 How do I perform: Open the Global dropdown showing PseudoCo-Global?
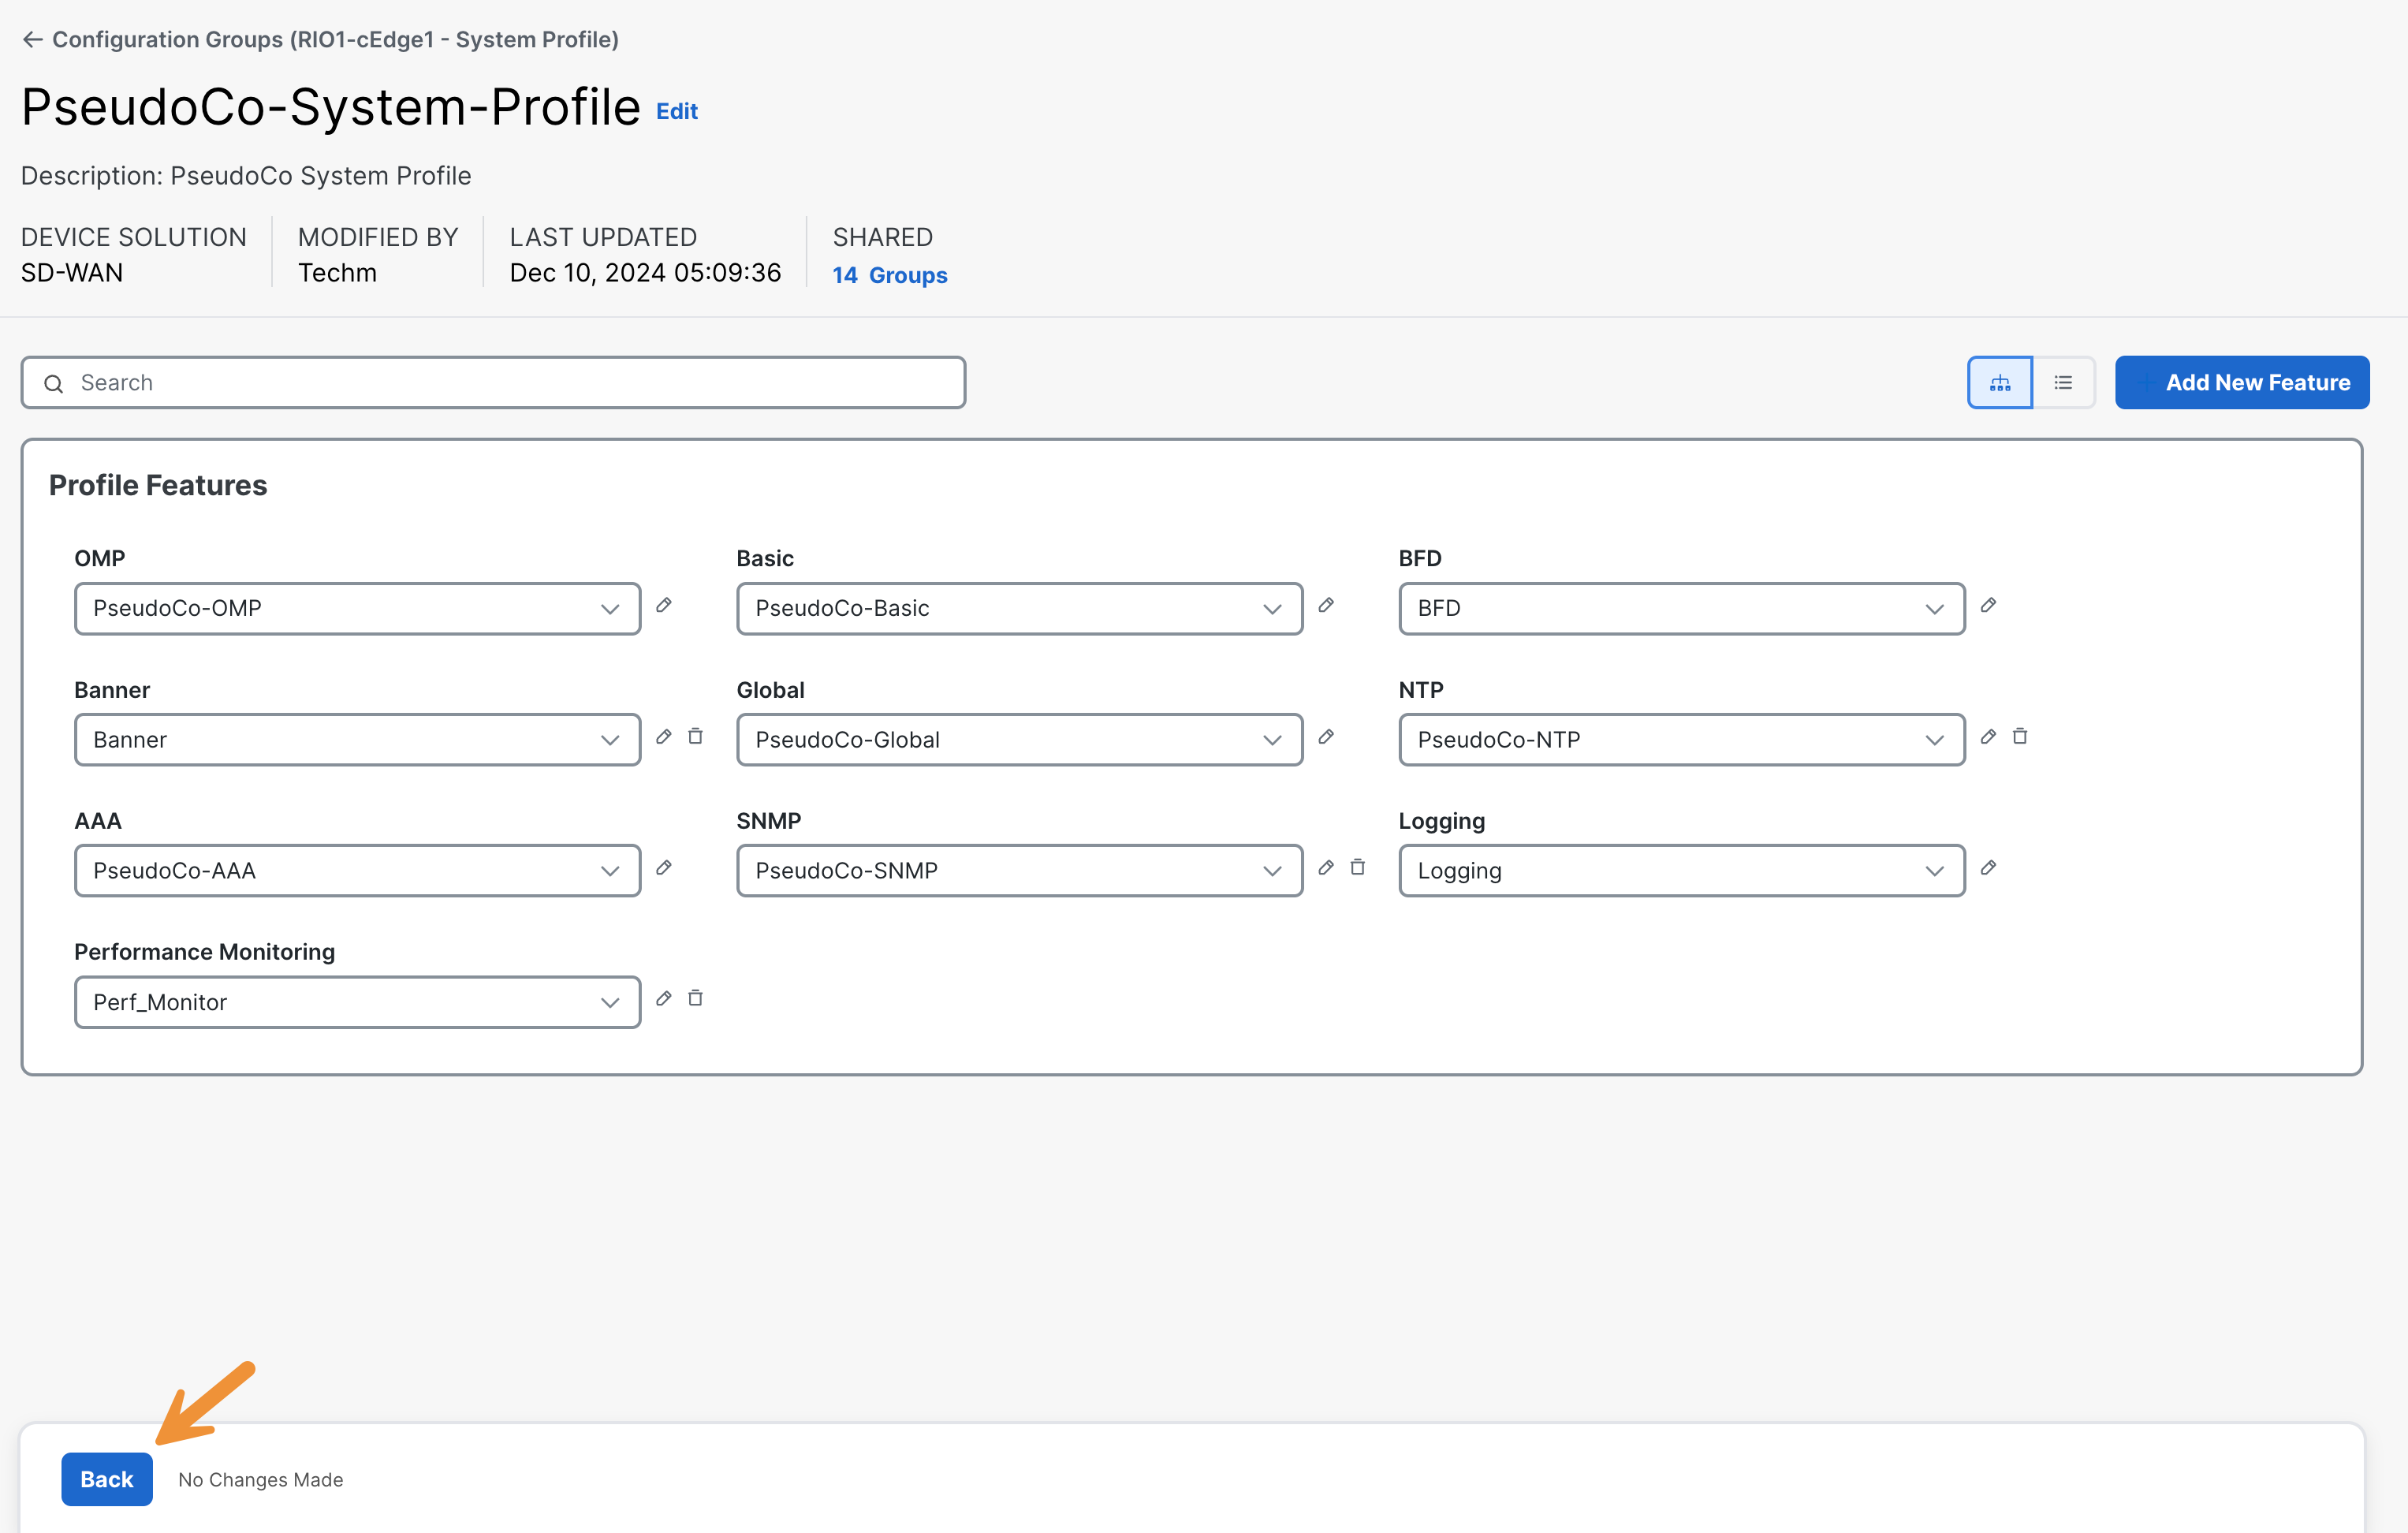click(1020, 740)
